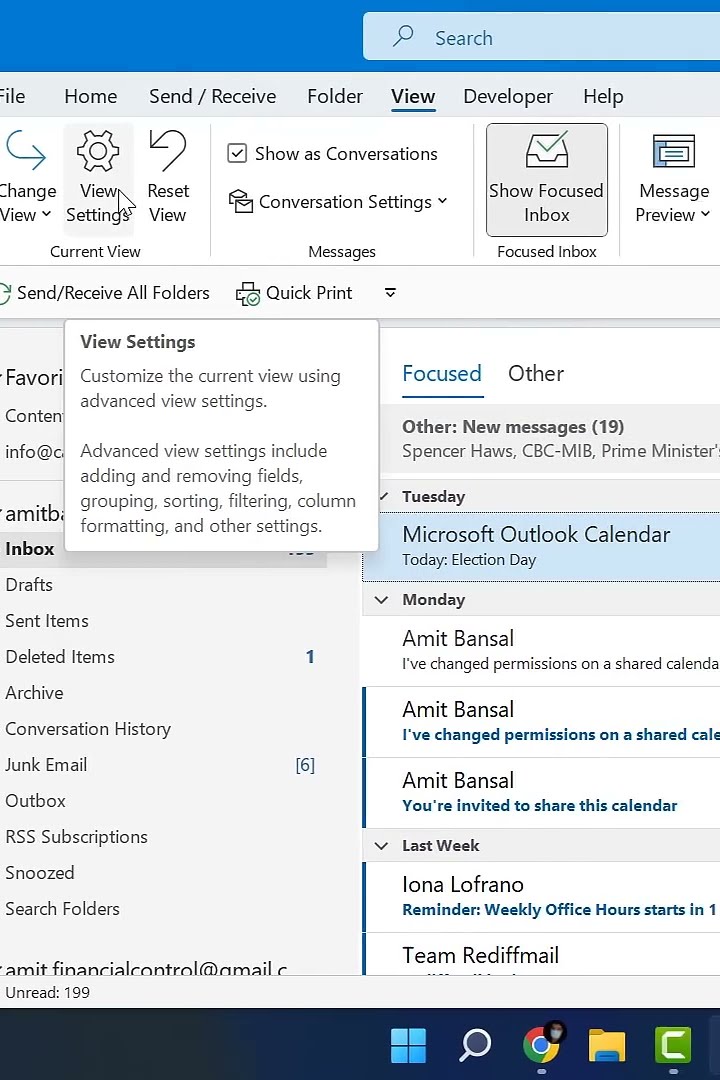Uncheck Show as Conversations checkbox
Viewport: 720px width, 1080px height.
pyautogui.click(x=237, y=153)
